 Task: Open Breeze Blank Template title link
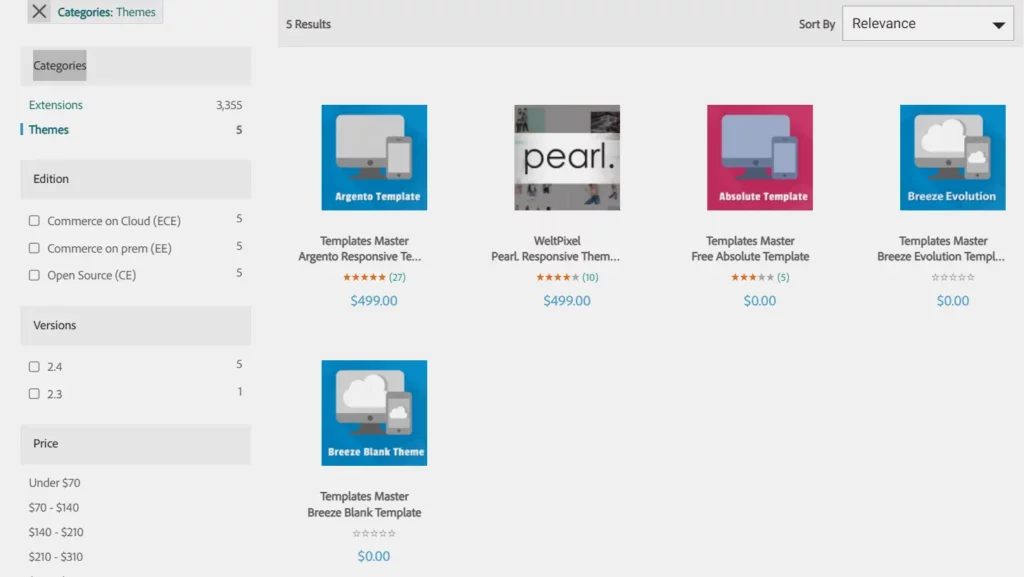(x=364, y=512)
